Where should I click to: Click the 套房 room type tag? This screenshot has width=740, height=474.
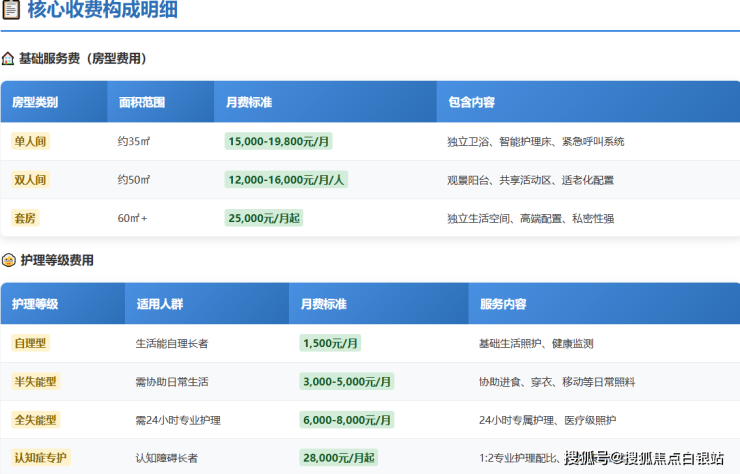coord(26,218)
